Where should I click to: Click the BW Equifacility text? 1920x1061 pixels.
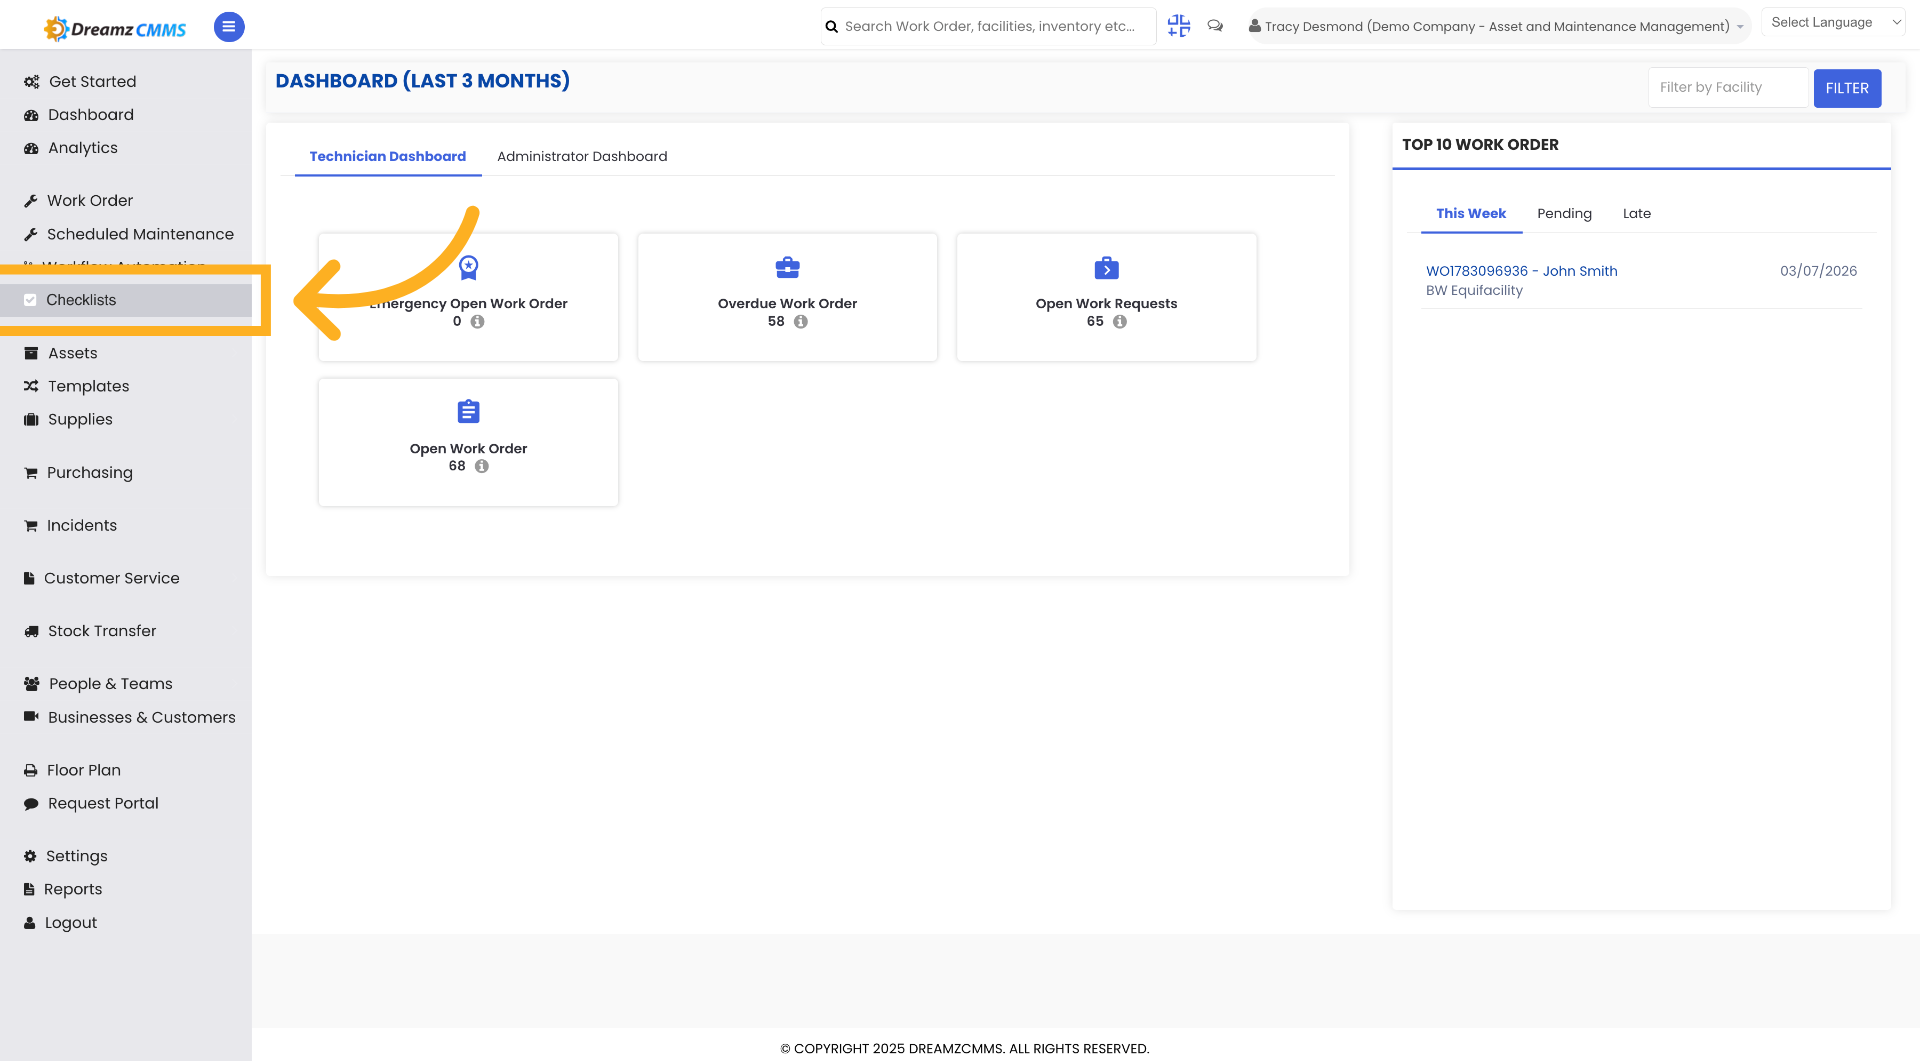coord(1474,291)
